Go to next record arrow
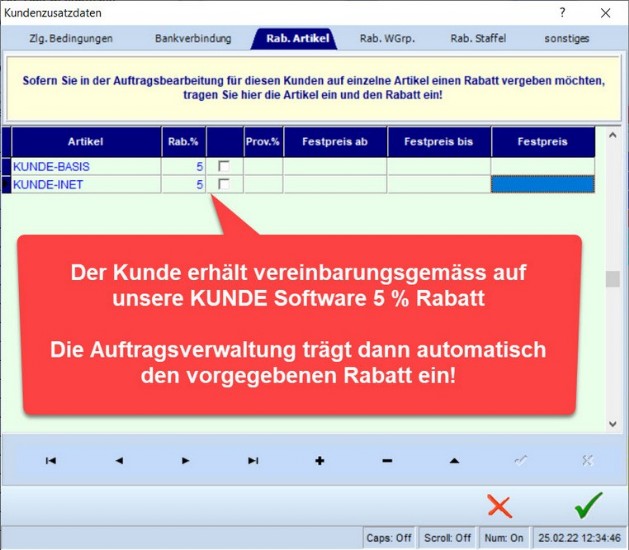629x550 pixels. (x=185, y=460)
